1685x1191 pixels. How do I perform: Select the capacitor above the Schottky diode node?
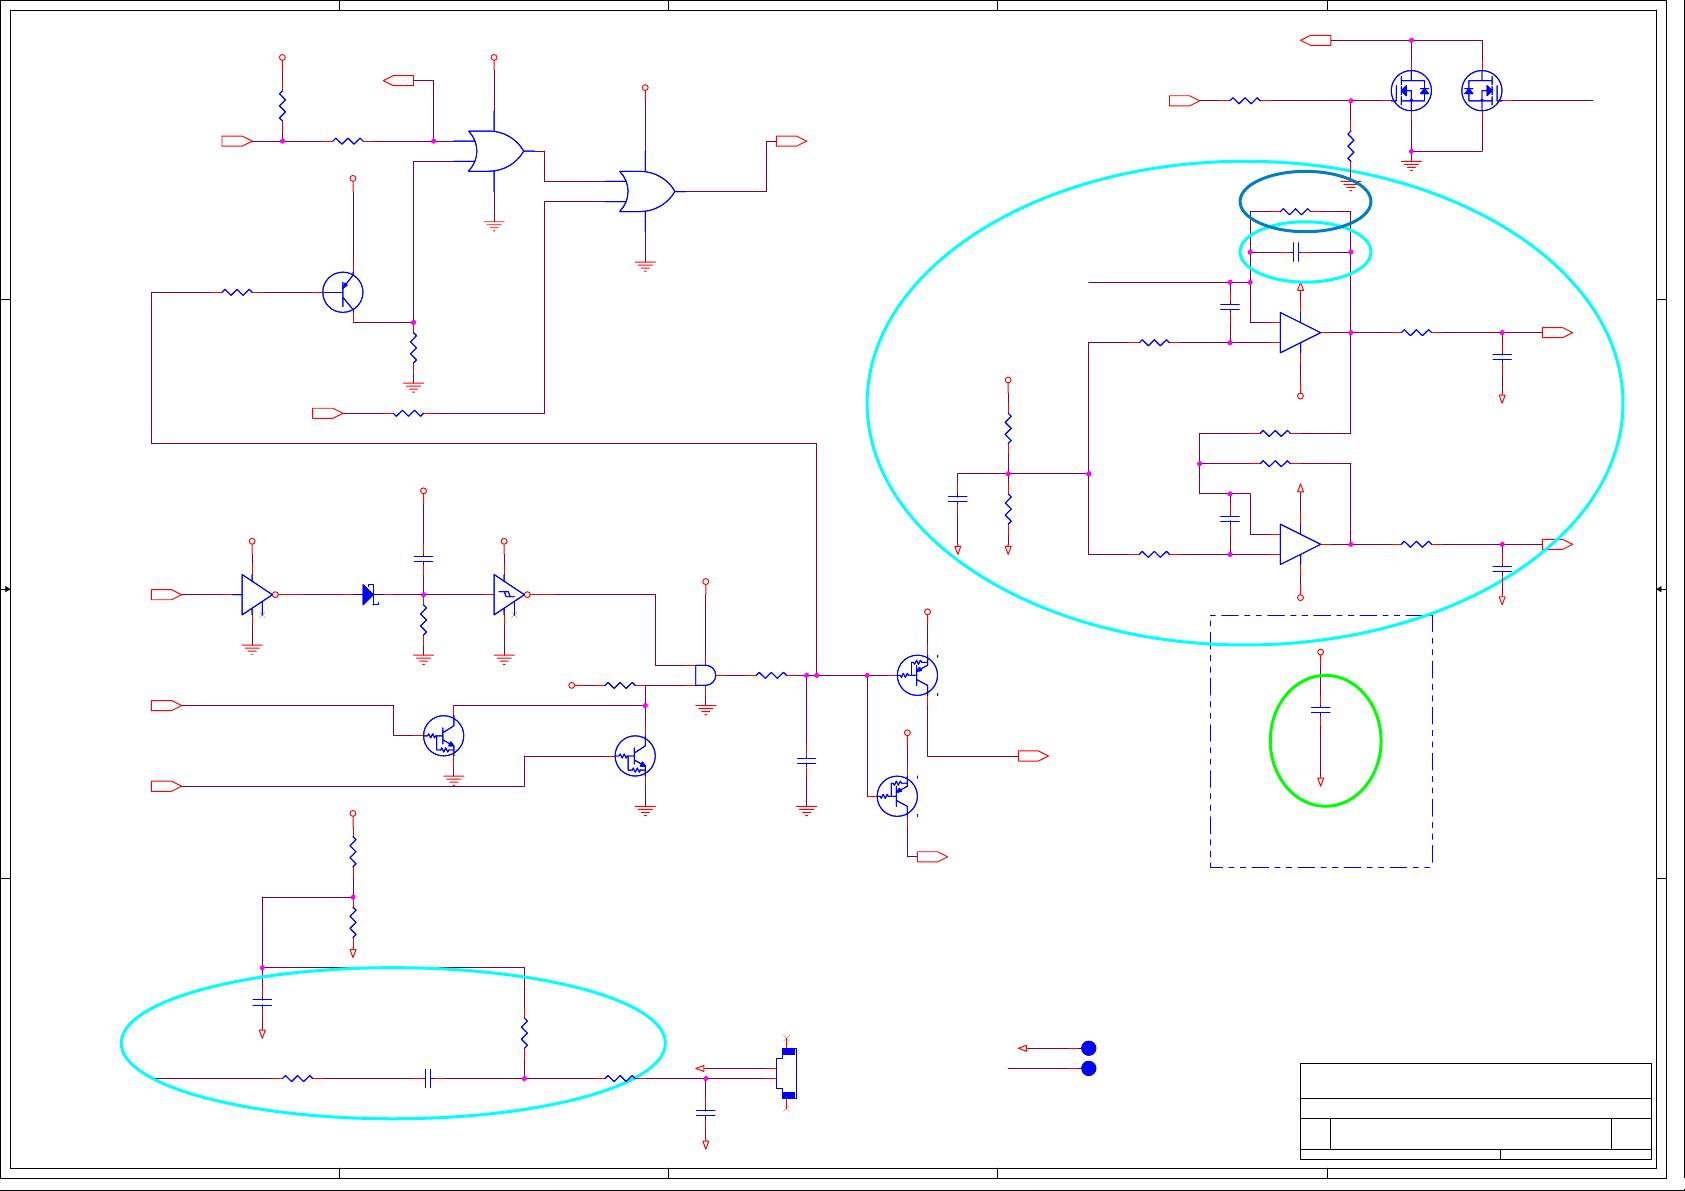[x=423, y=558]
